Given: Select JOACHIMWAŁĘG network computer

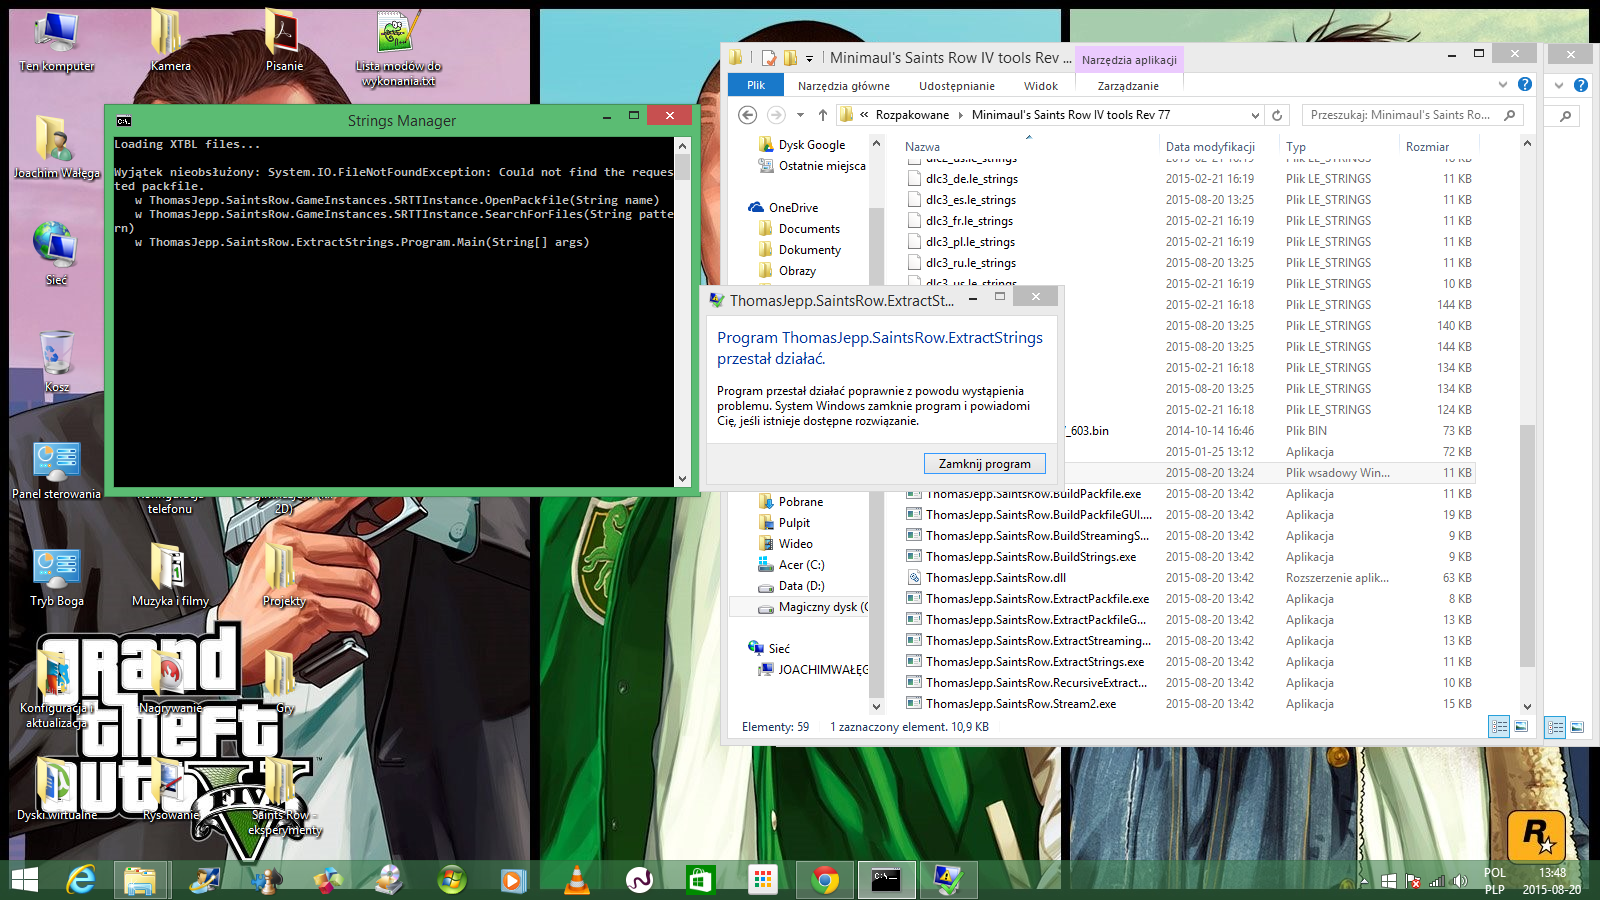Looking at the screenshot, I should pos(812,670).
